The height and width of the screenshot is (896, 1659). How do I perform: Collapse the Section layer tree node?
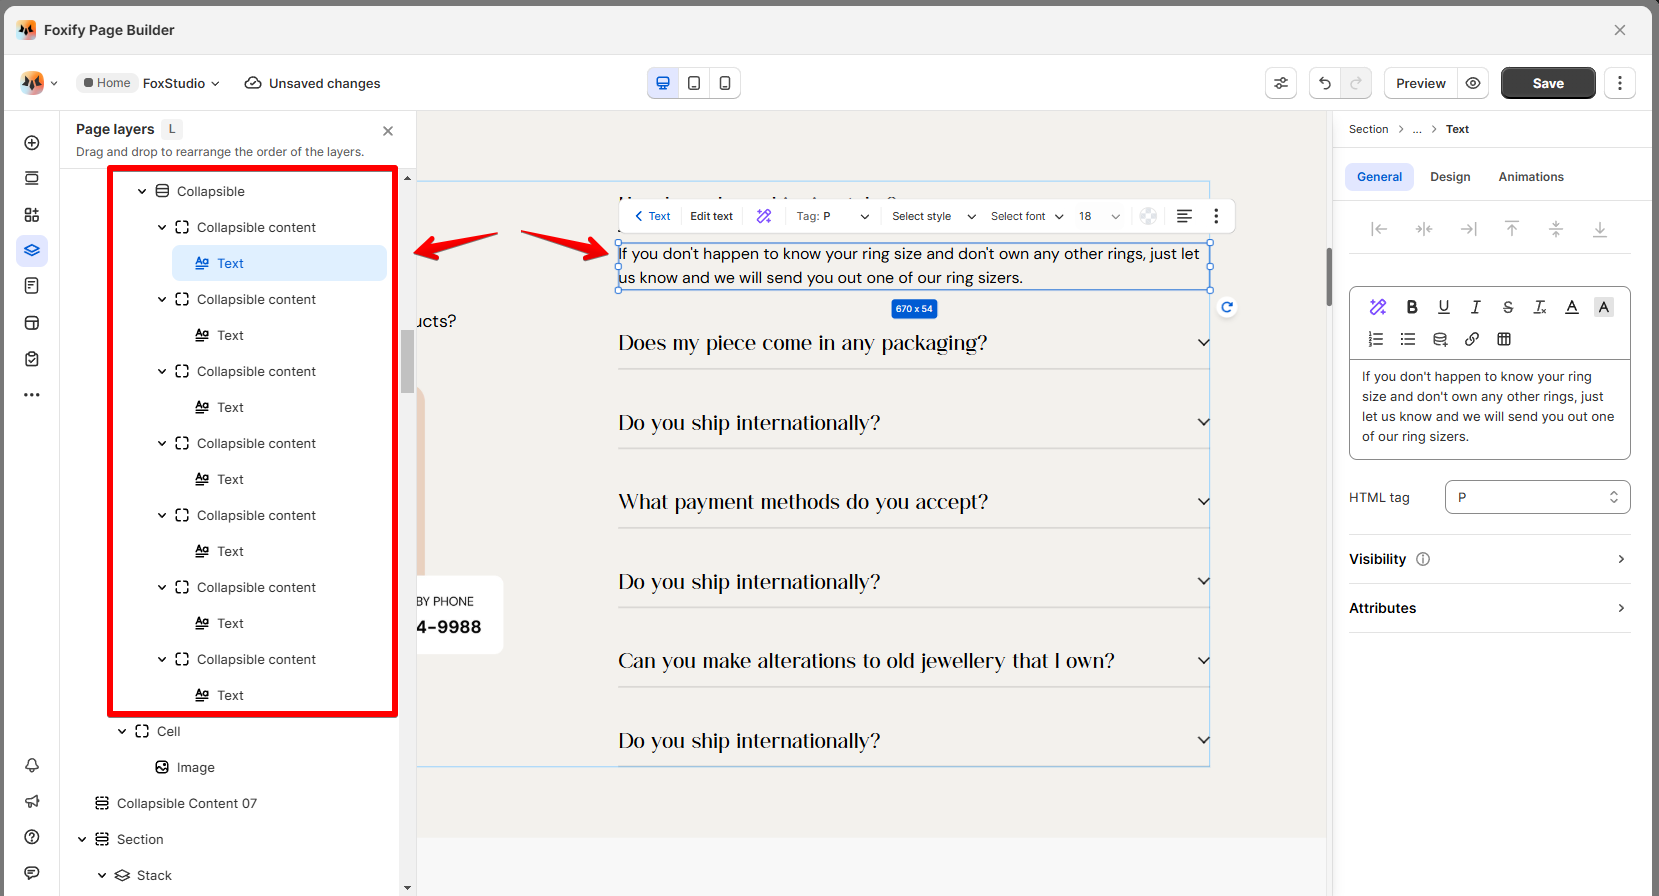(82, 839)
